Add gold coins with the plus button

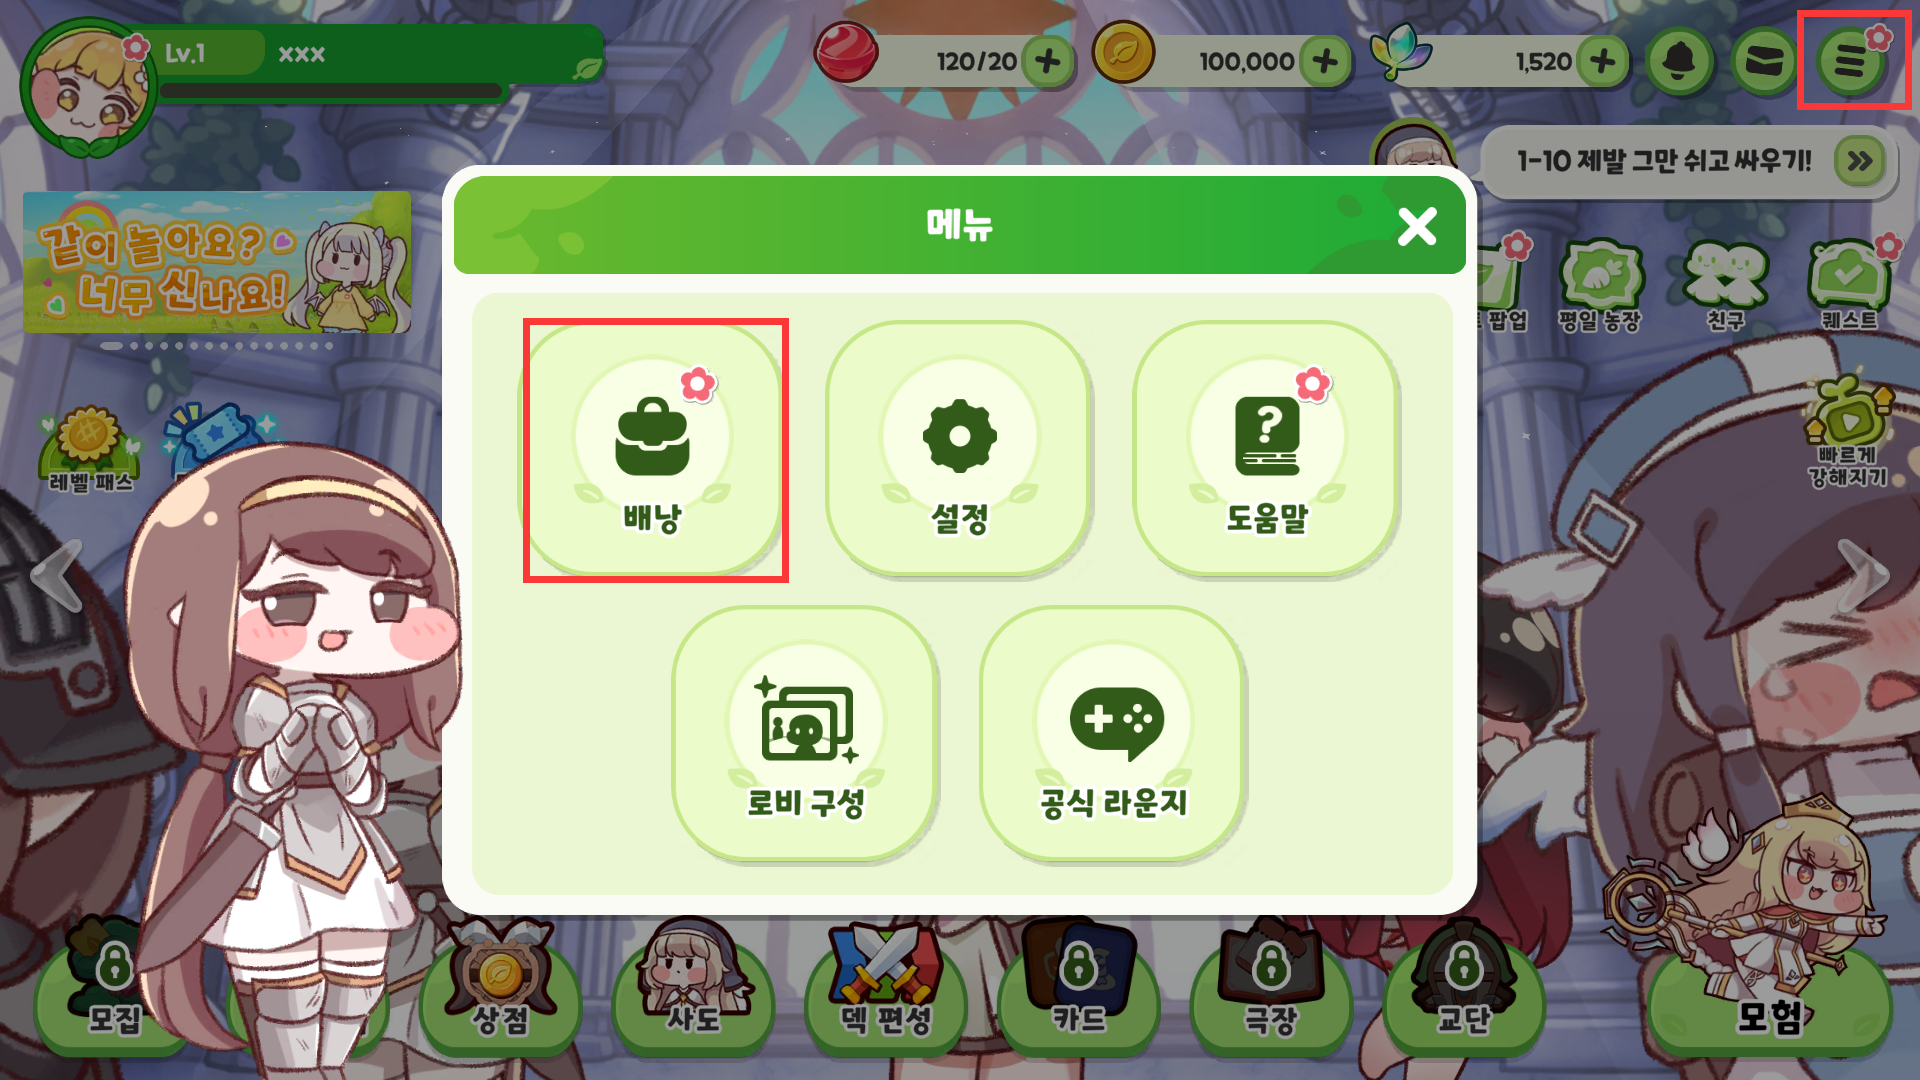tap(1326, 62)
